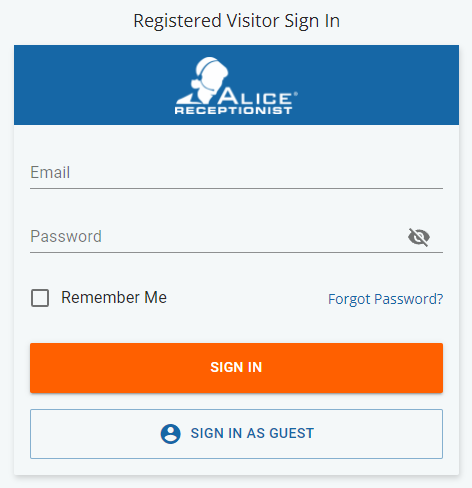Screen dimensions: 472x488
Task: Click the Registered Visitor Sign In heading
Action: 236,21
